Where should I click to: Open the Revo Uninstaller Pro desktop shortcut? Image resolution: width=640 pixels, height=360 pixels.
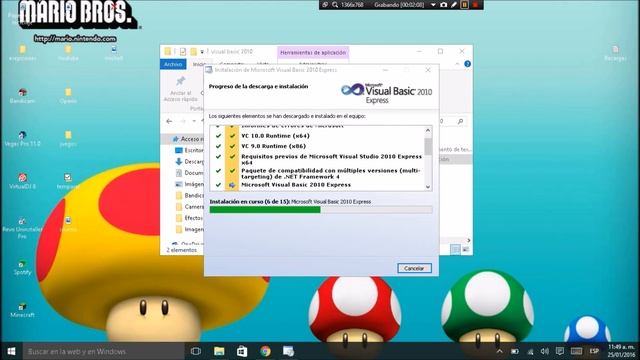[x=22, y=228]
